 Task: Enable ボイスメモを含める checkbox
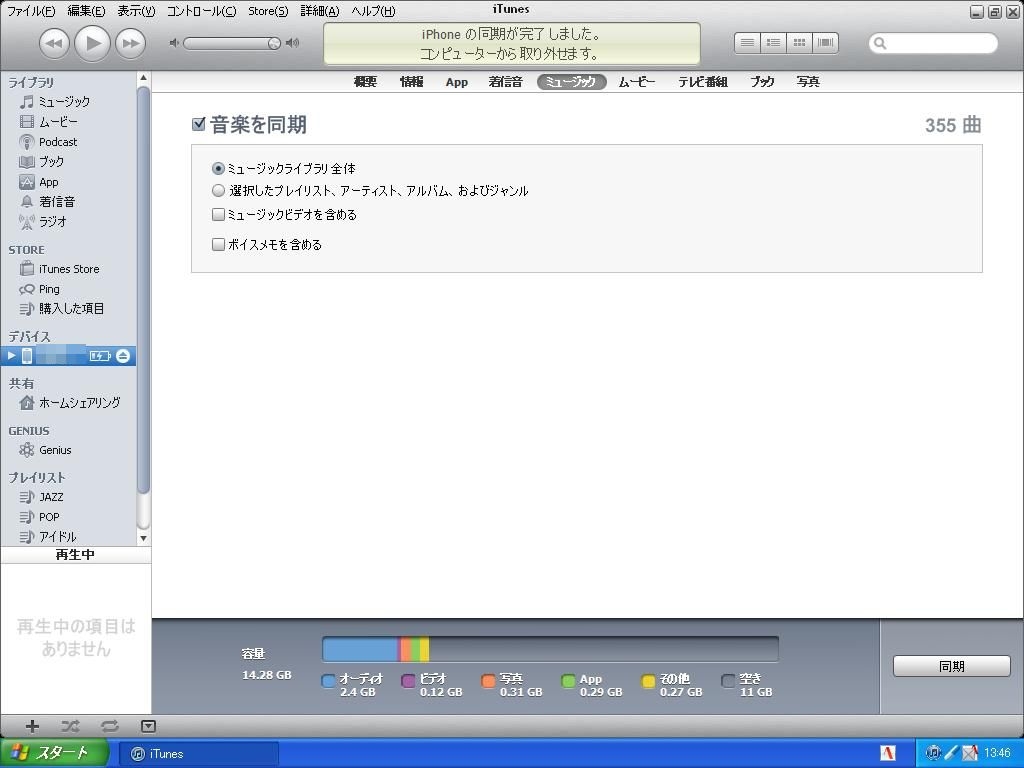click(219, 244)
